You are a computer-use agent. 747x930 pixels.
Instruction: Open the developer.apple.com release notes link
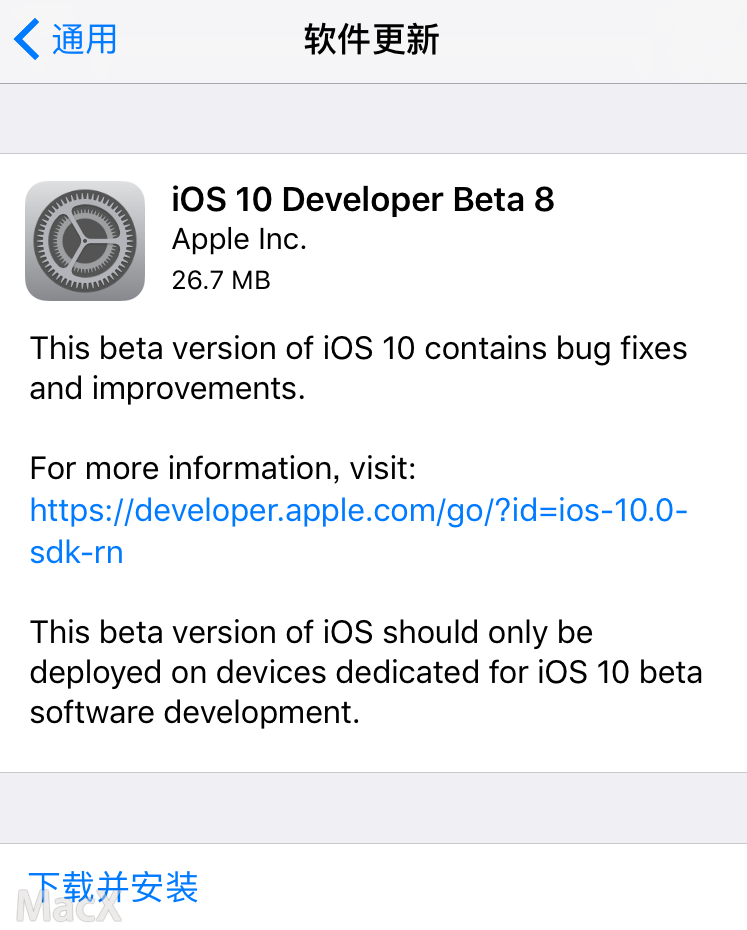coord(358,511)
